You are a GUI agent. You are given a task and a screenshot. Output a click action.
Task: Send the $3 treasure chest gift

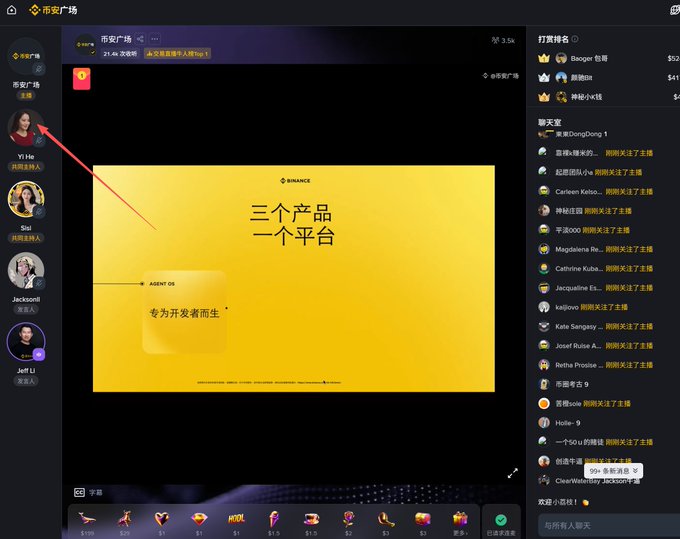pos(423,523)
